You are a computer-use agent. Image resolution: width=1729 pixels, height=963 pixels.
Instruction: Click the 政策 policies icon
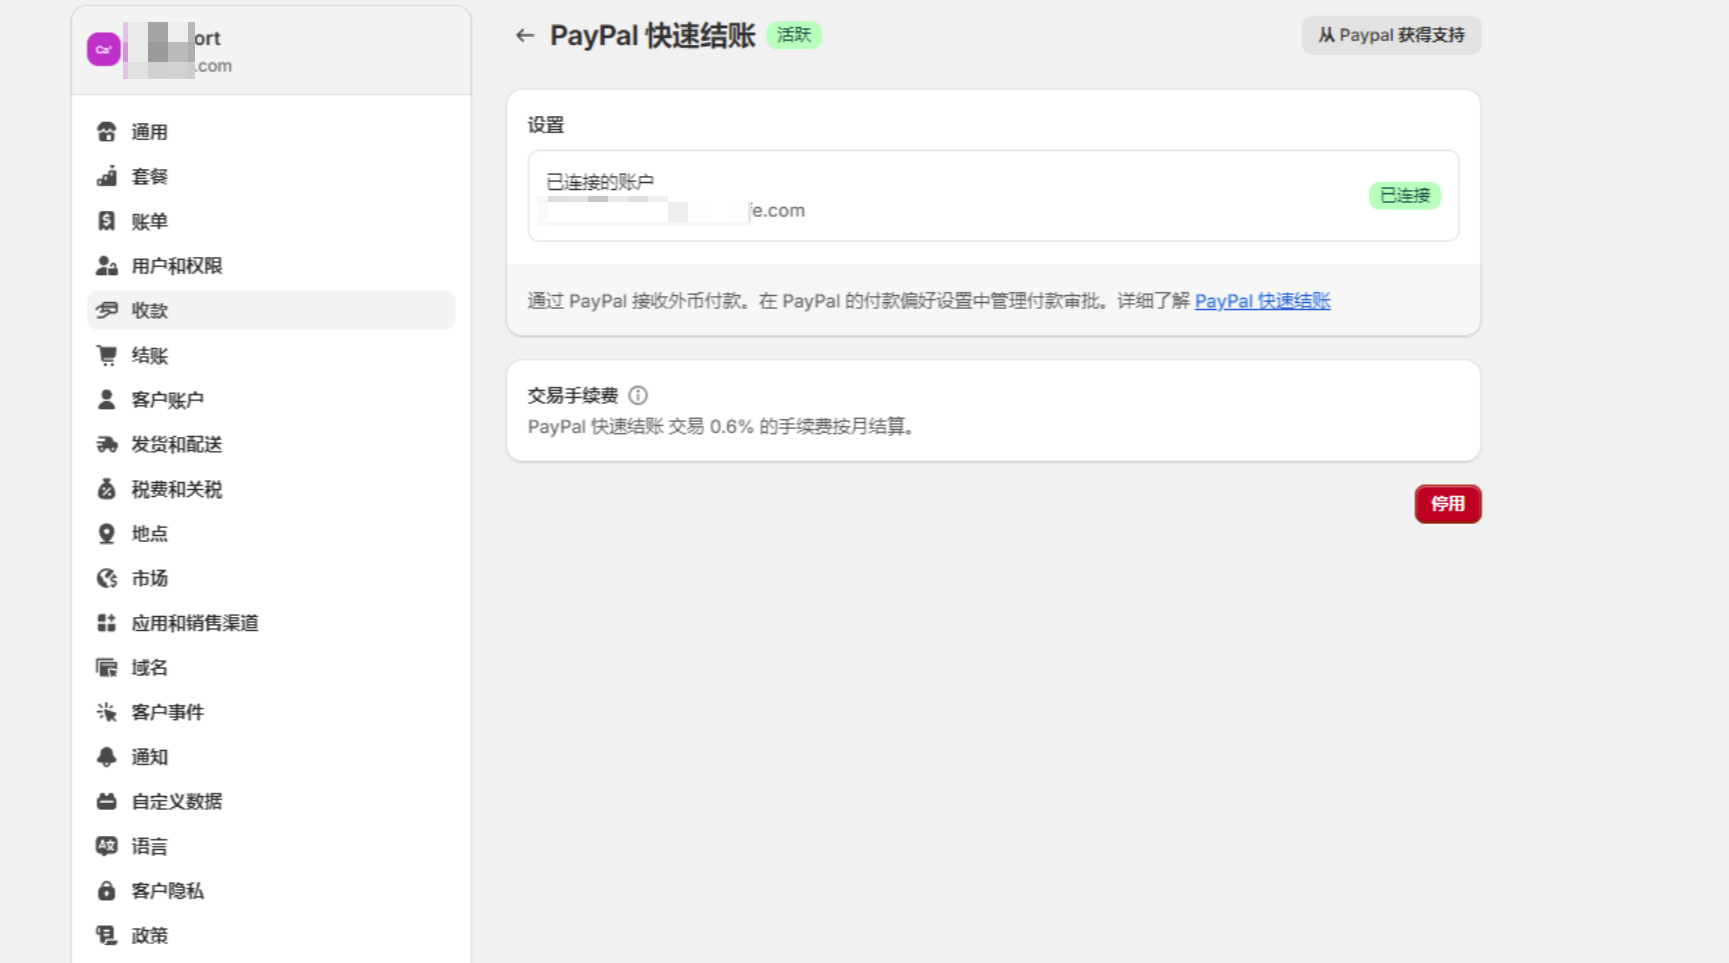coord(107,935)
